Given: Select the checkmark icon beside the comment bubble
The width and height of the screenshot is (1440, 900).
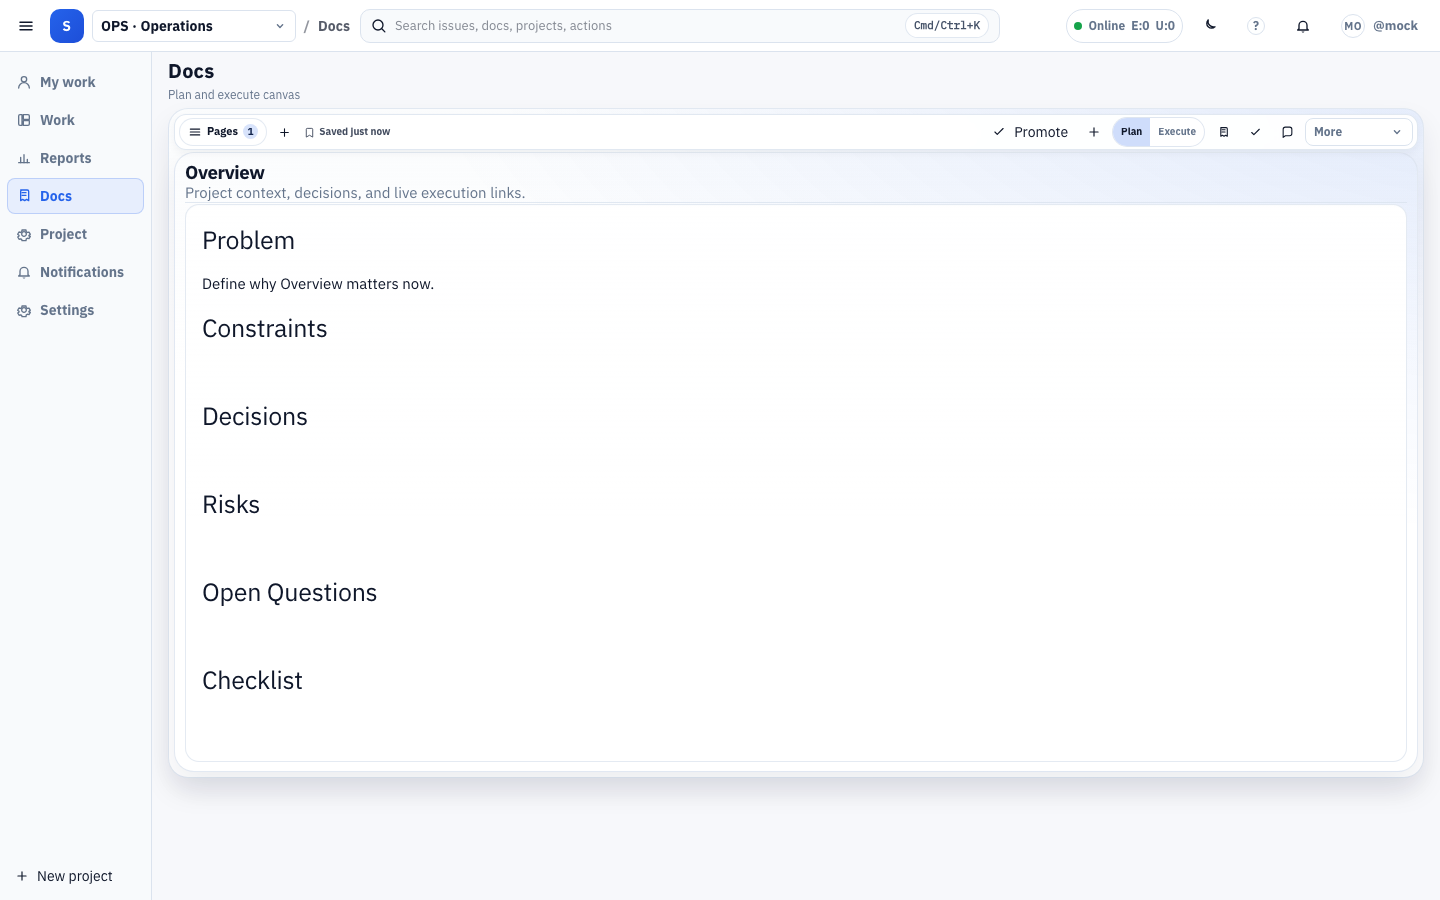Looking at the screenshot, I should point(1256,131).
